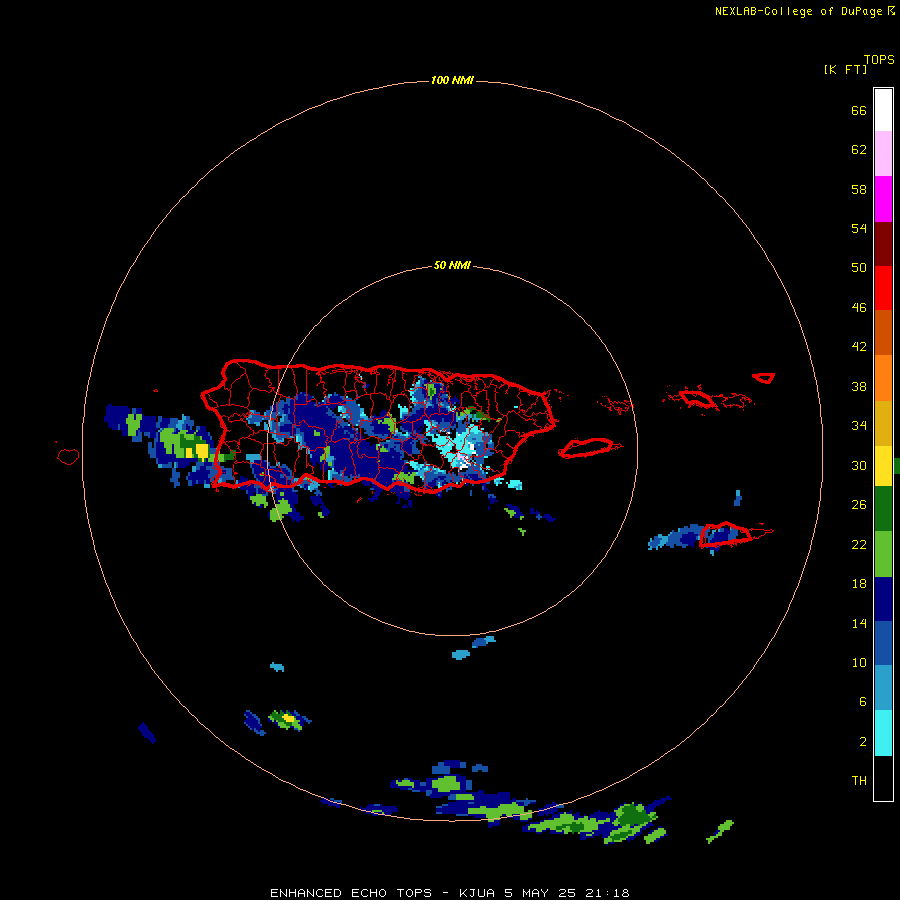This screenshot has height=900, width=900.
Task: Click the 58 value on the legend
Action: tap(859, 189)
